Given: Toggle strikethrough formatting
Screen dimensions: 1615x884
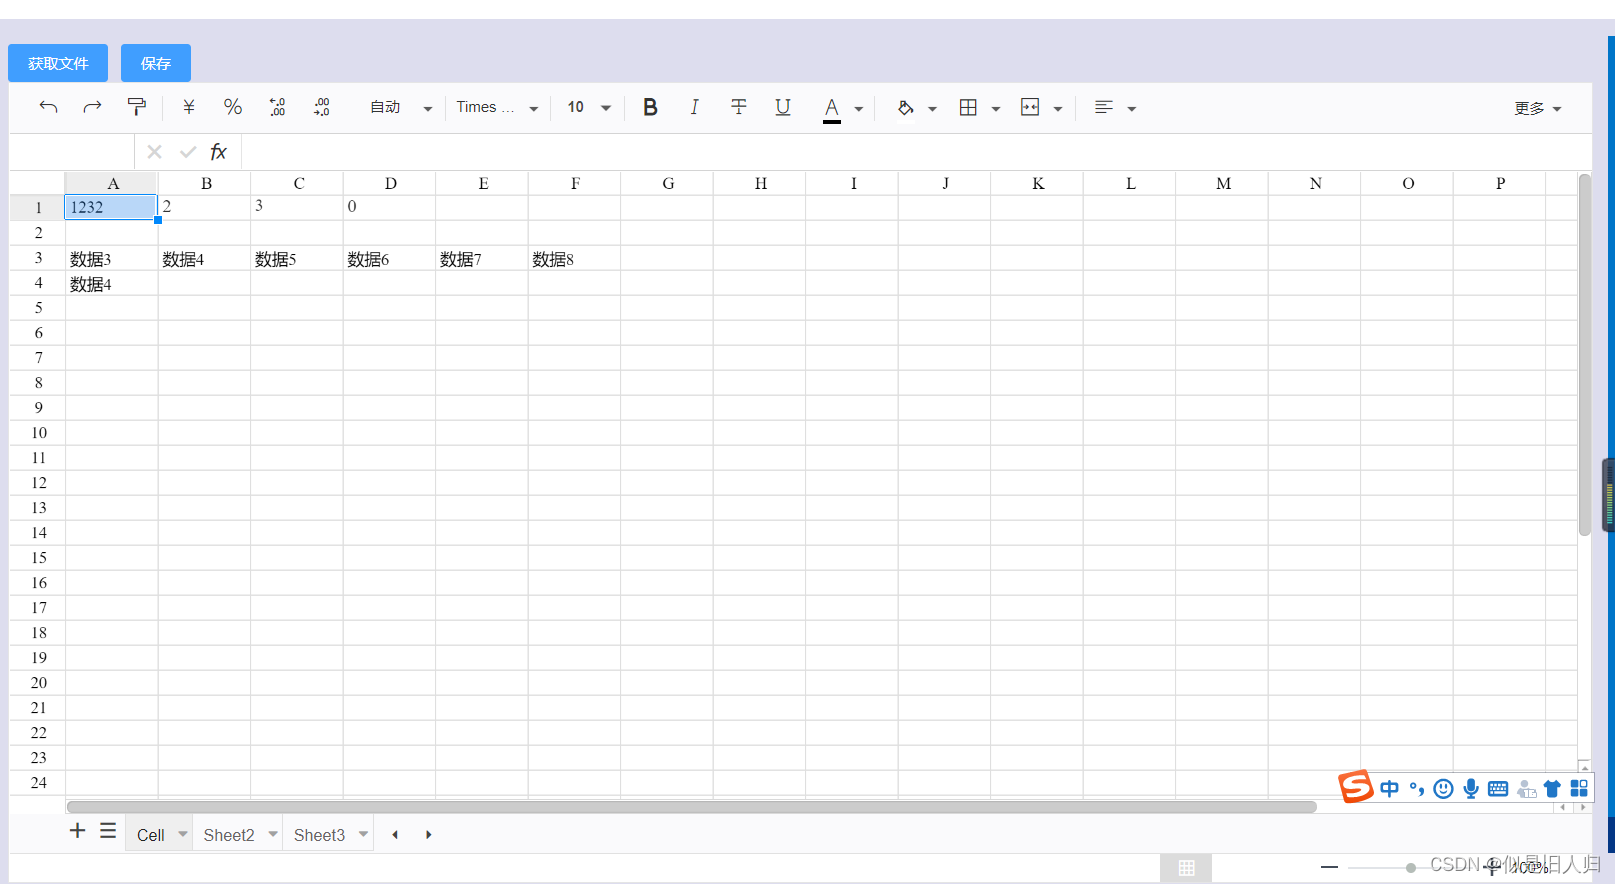Looking at the screenshot, I should click(739, 107).
